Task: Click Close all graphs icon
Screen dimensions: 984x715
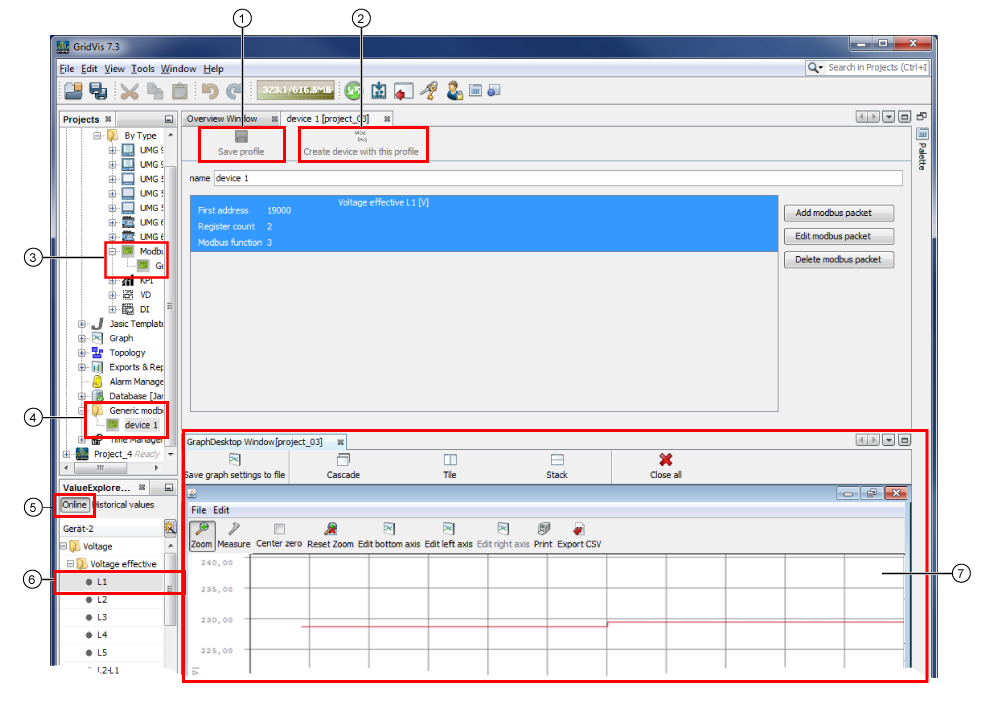Action: pos(665,460)
